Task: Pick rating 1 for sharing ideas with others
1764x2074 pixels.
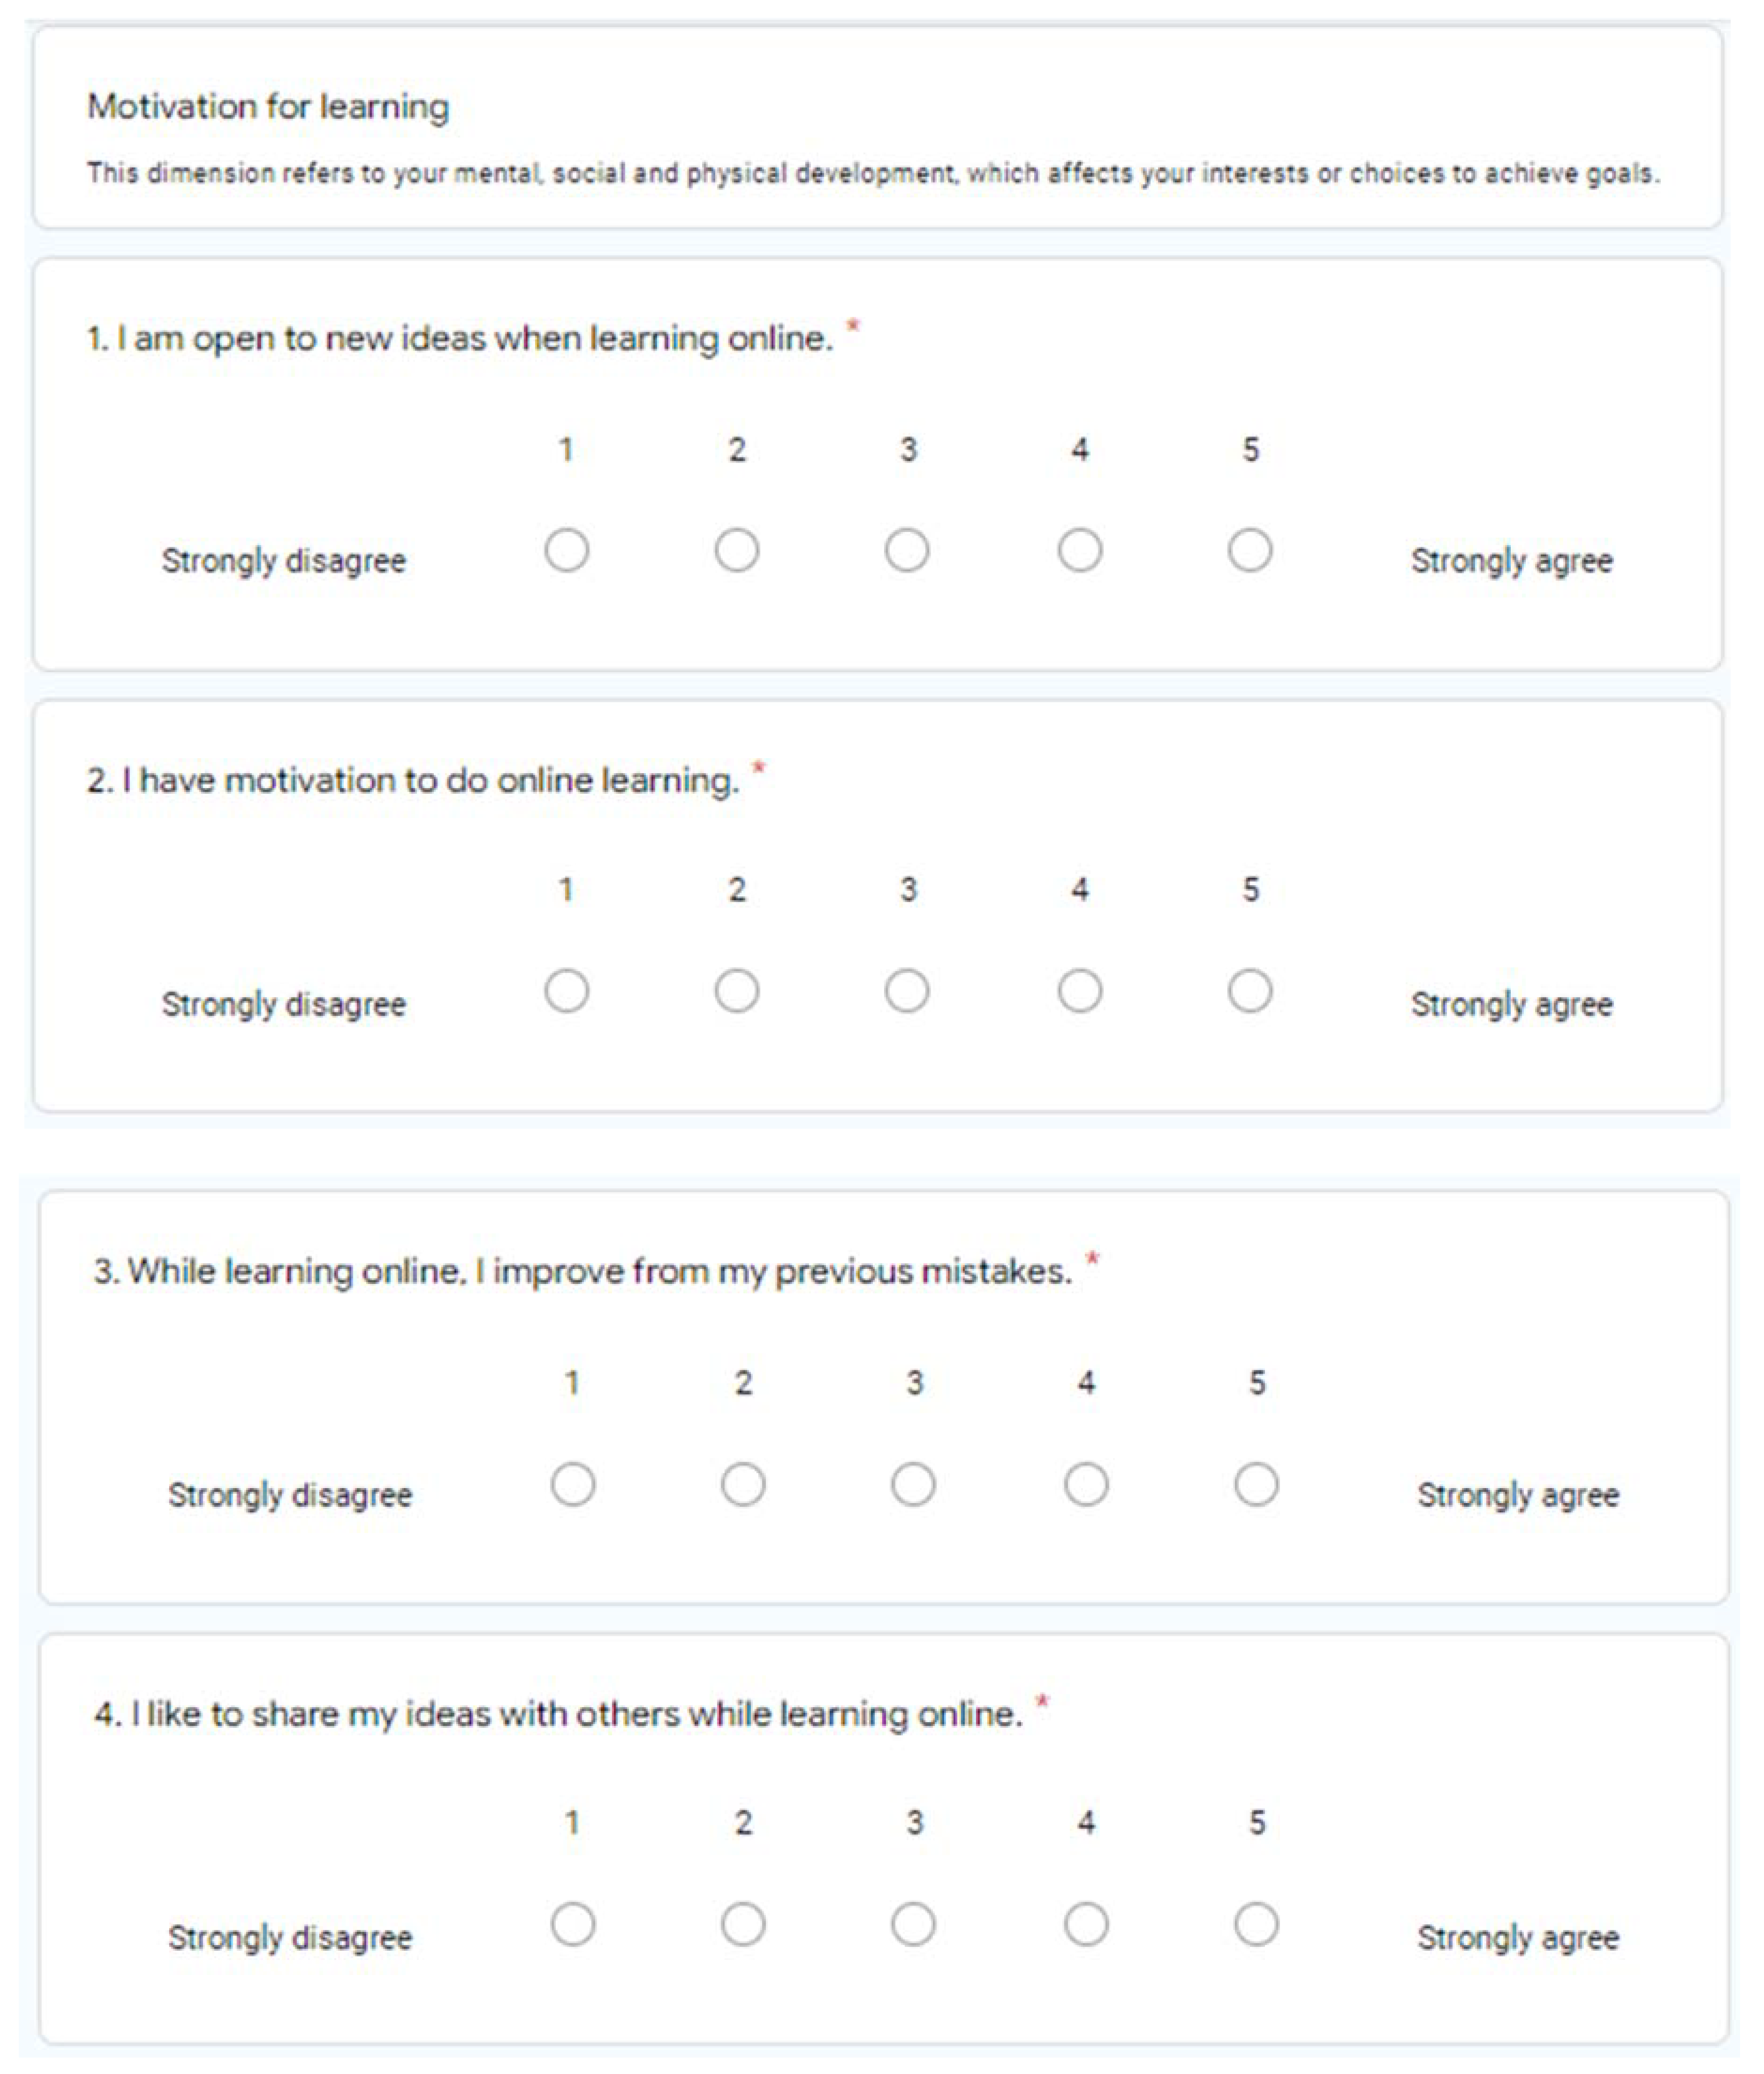Action: pyautogui.click(x=572, y=1924)
